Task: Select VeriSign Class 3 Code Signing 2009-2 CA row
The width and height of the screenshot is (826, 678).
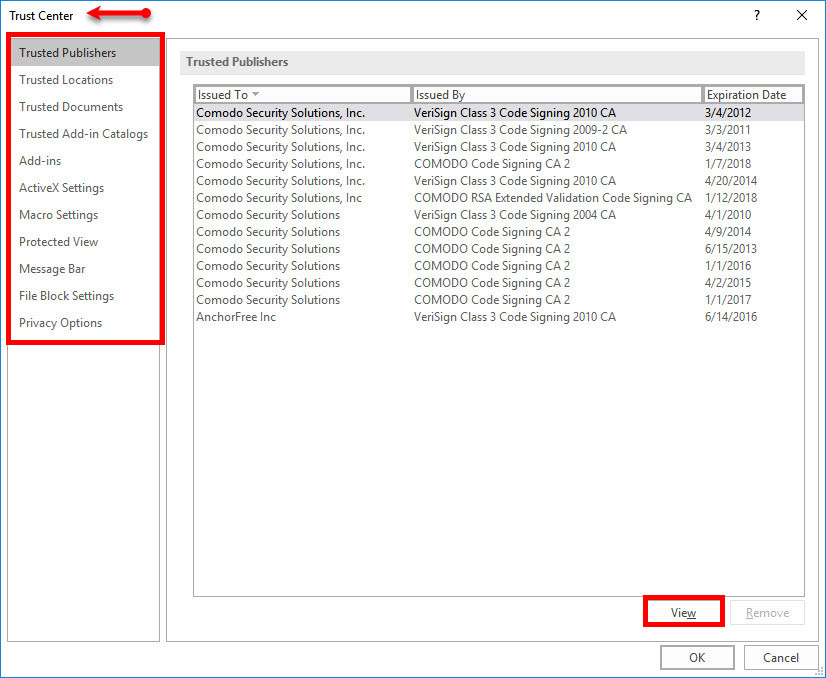Action: 499,130
